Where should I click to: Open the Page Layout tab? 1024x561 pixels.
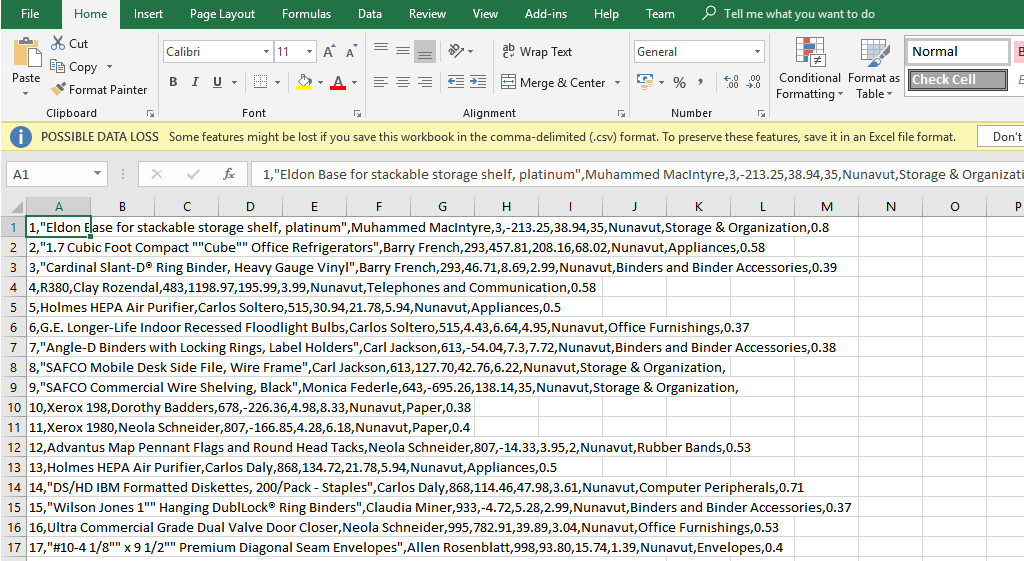[222, 14]
